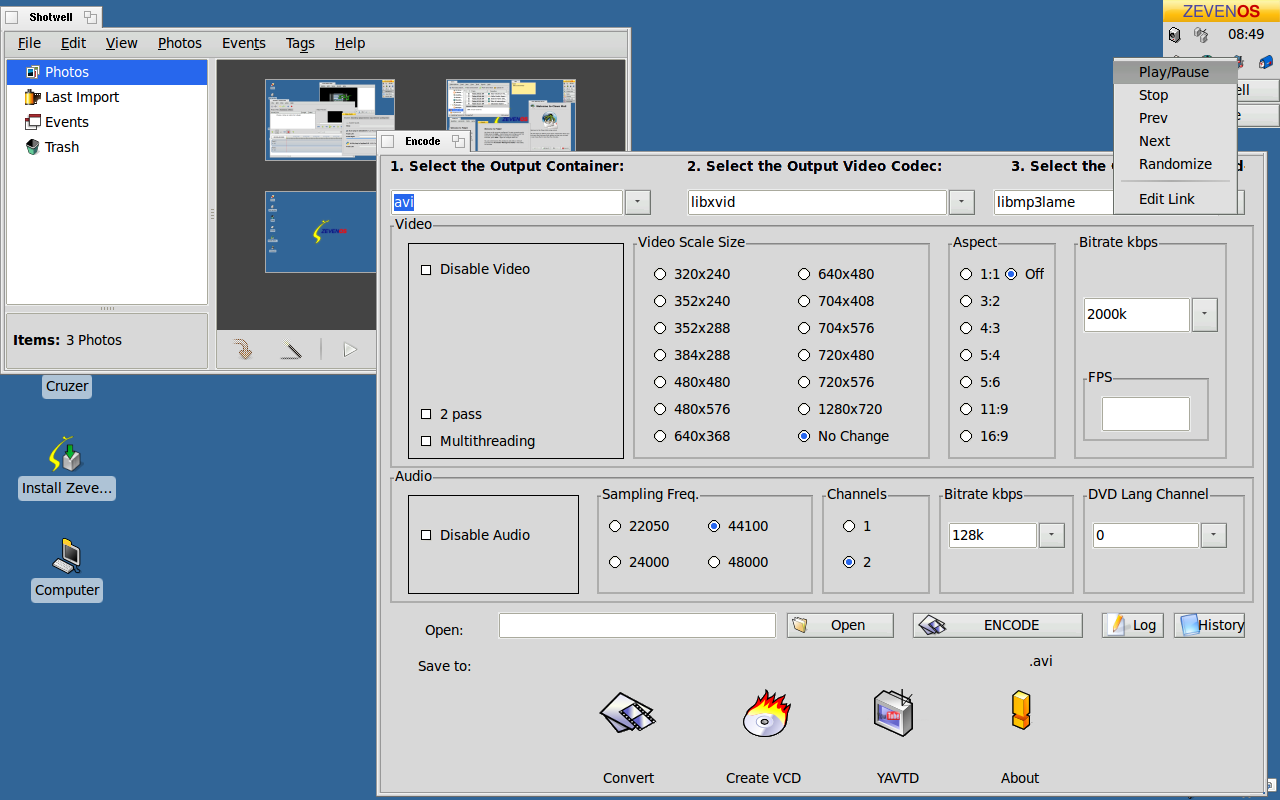Open the video bitrate 2000k dropdown
This screenshot has height=800, width=1280.
tap(1204, 314)
